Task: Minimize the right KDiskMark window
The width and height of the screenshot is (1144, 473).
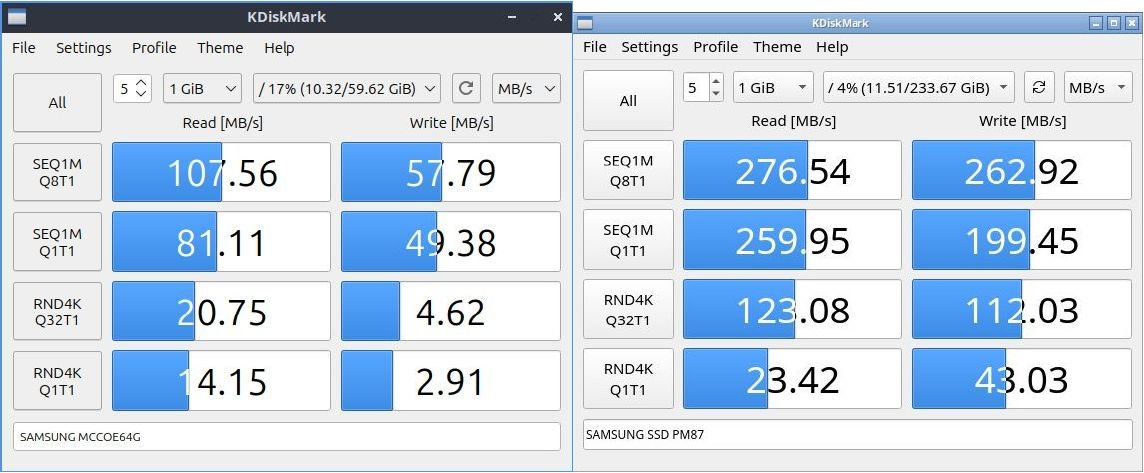Action: [x=1097, y=23]
